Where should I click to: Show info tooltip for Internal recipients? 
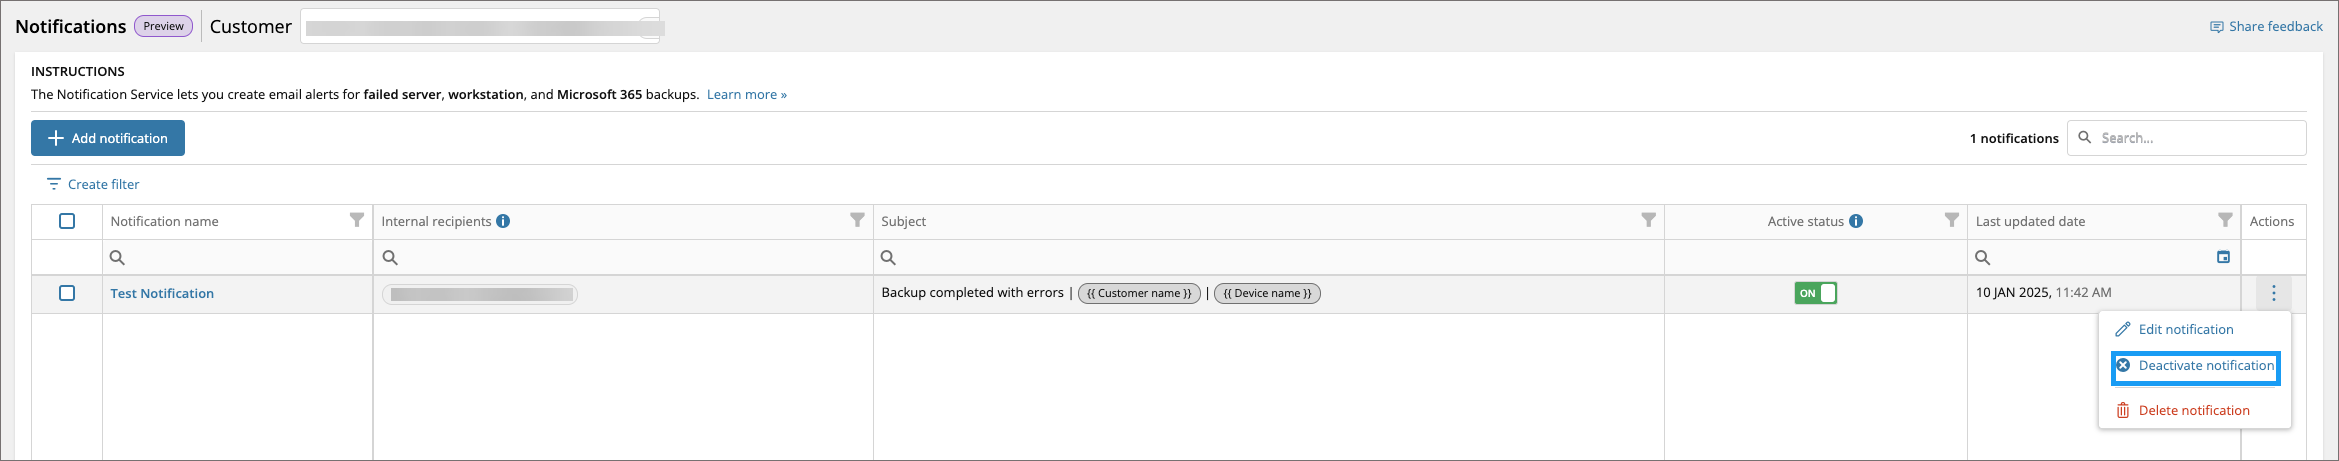(503, 221)
